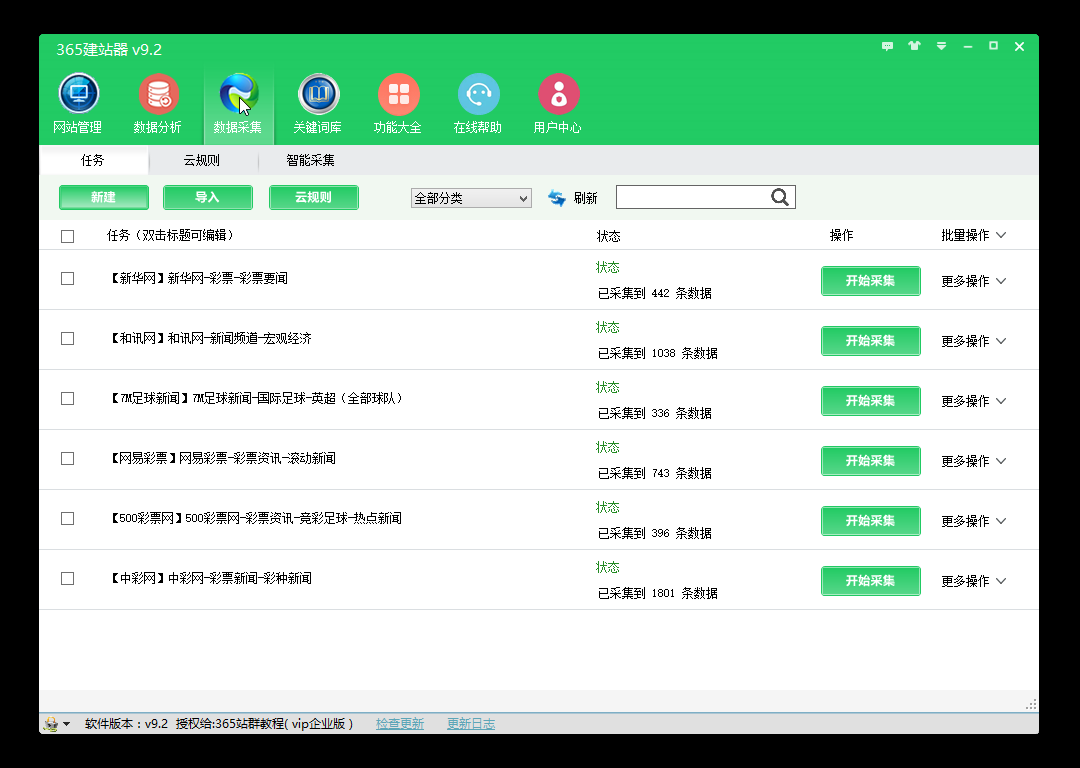The width and height of the screenshot is (1080, 768).
Task: Click the 新建 button
Action: [x=104, y=197]
